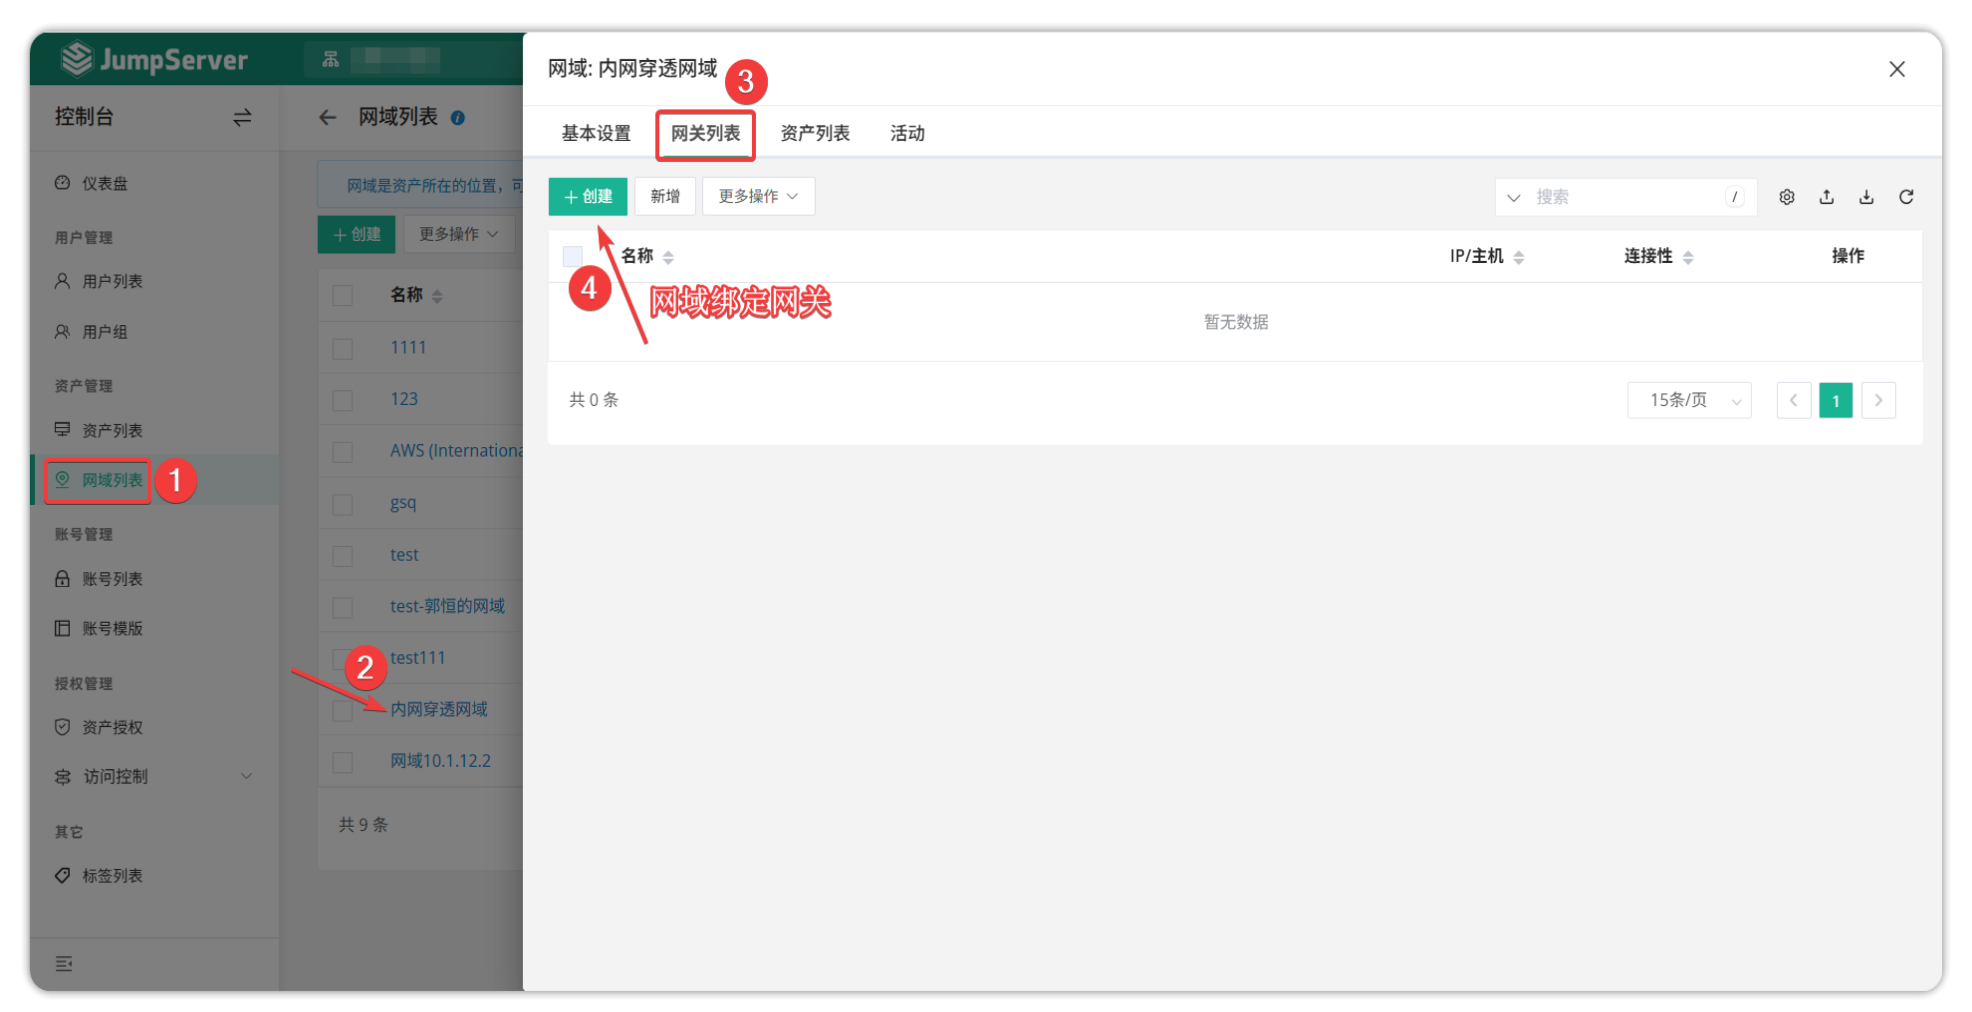
Task: Click the info icon next to 网域列表
Action: click(458, 118)
